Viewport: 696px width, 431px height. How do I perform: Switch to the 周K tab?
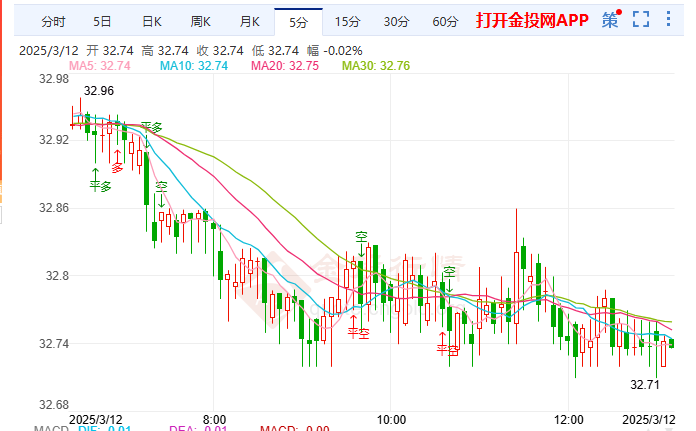tap(201, 21)
